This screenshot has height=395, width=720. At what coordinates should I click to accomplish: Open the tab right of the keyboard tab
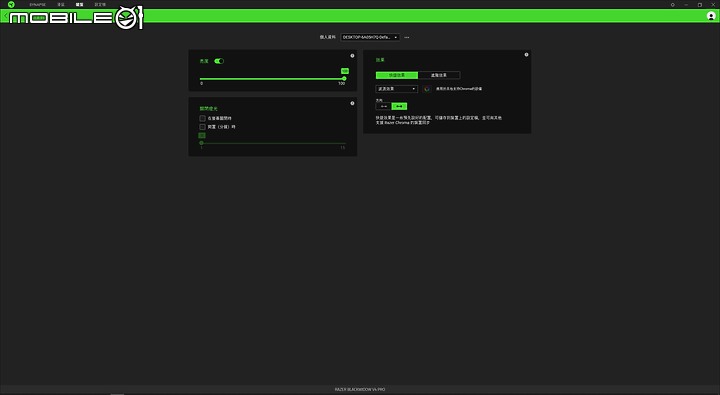(x=100, y=5)
